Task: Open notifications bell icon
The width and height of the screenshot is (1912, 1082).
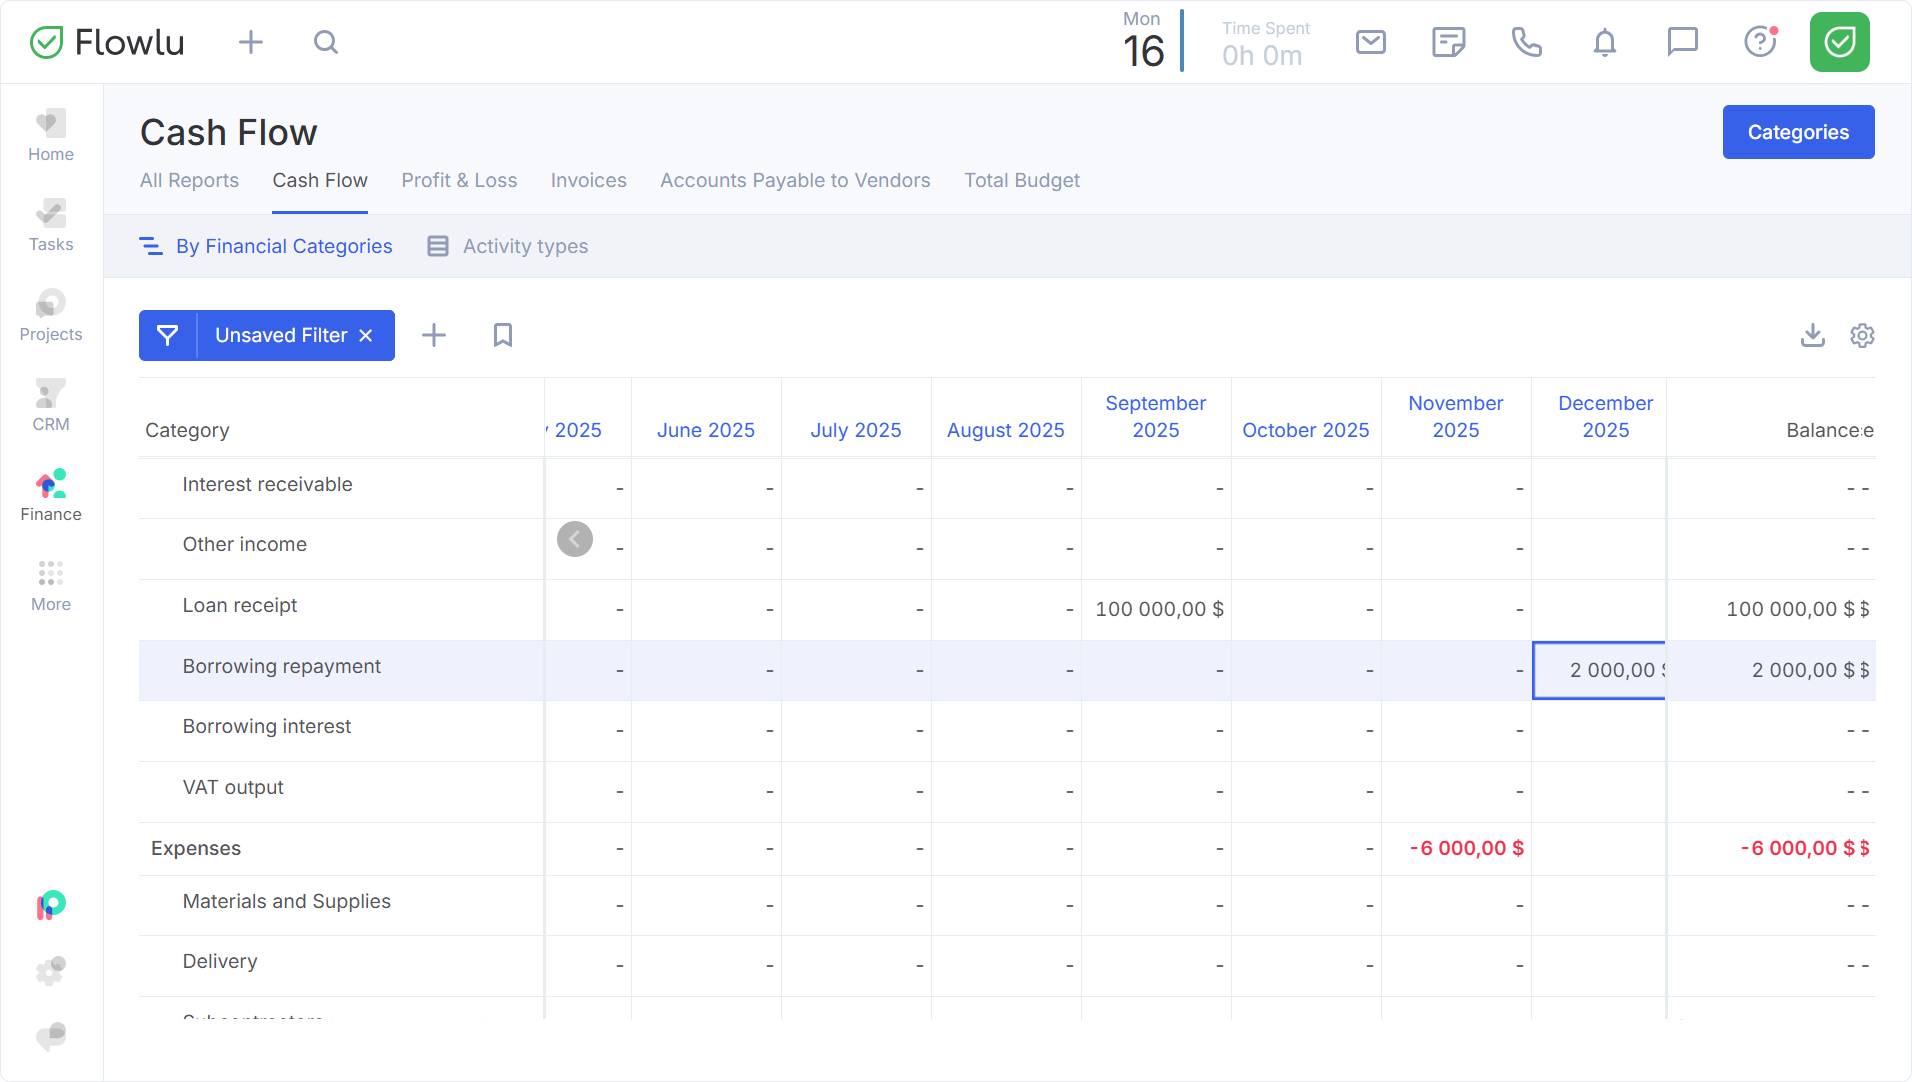Action: 1604,42
